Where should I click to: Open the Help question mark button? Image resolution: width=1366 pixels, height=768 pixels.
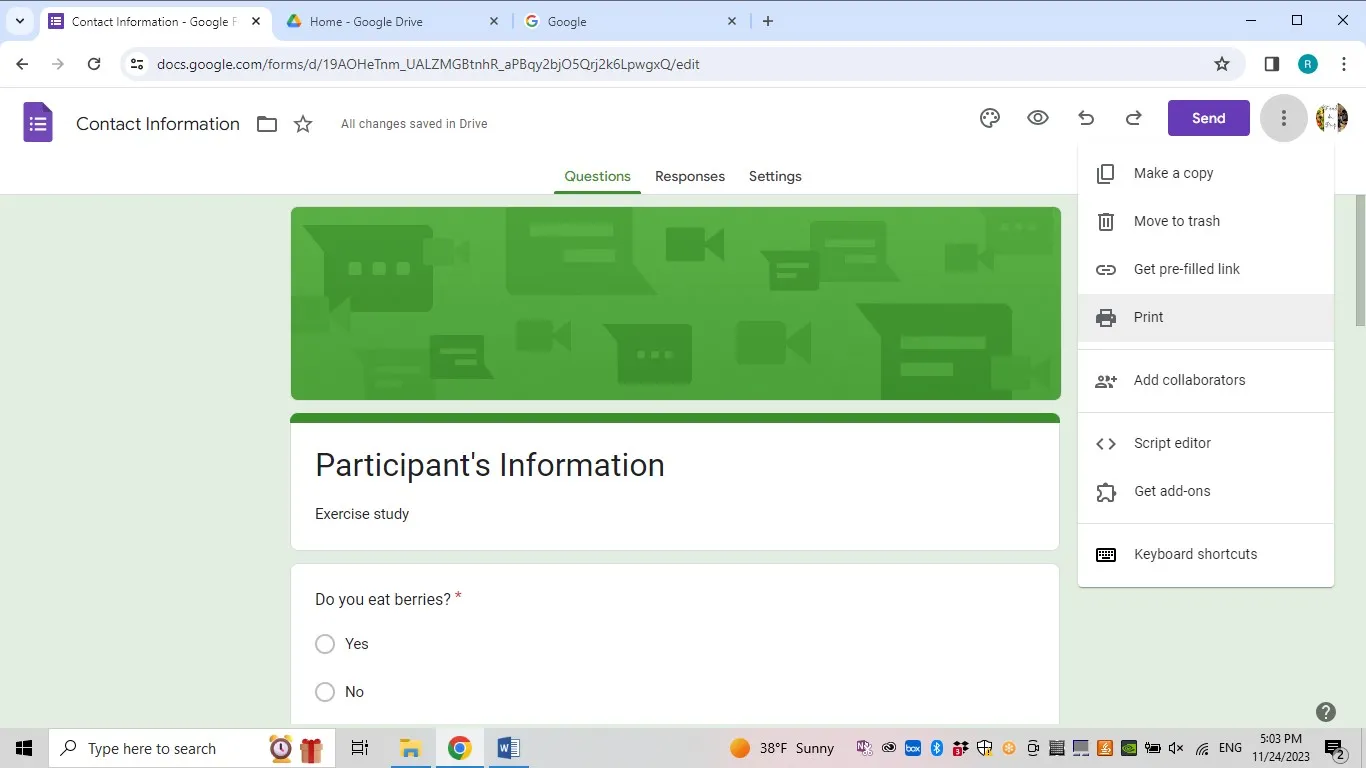coord(1325,711)
